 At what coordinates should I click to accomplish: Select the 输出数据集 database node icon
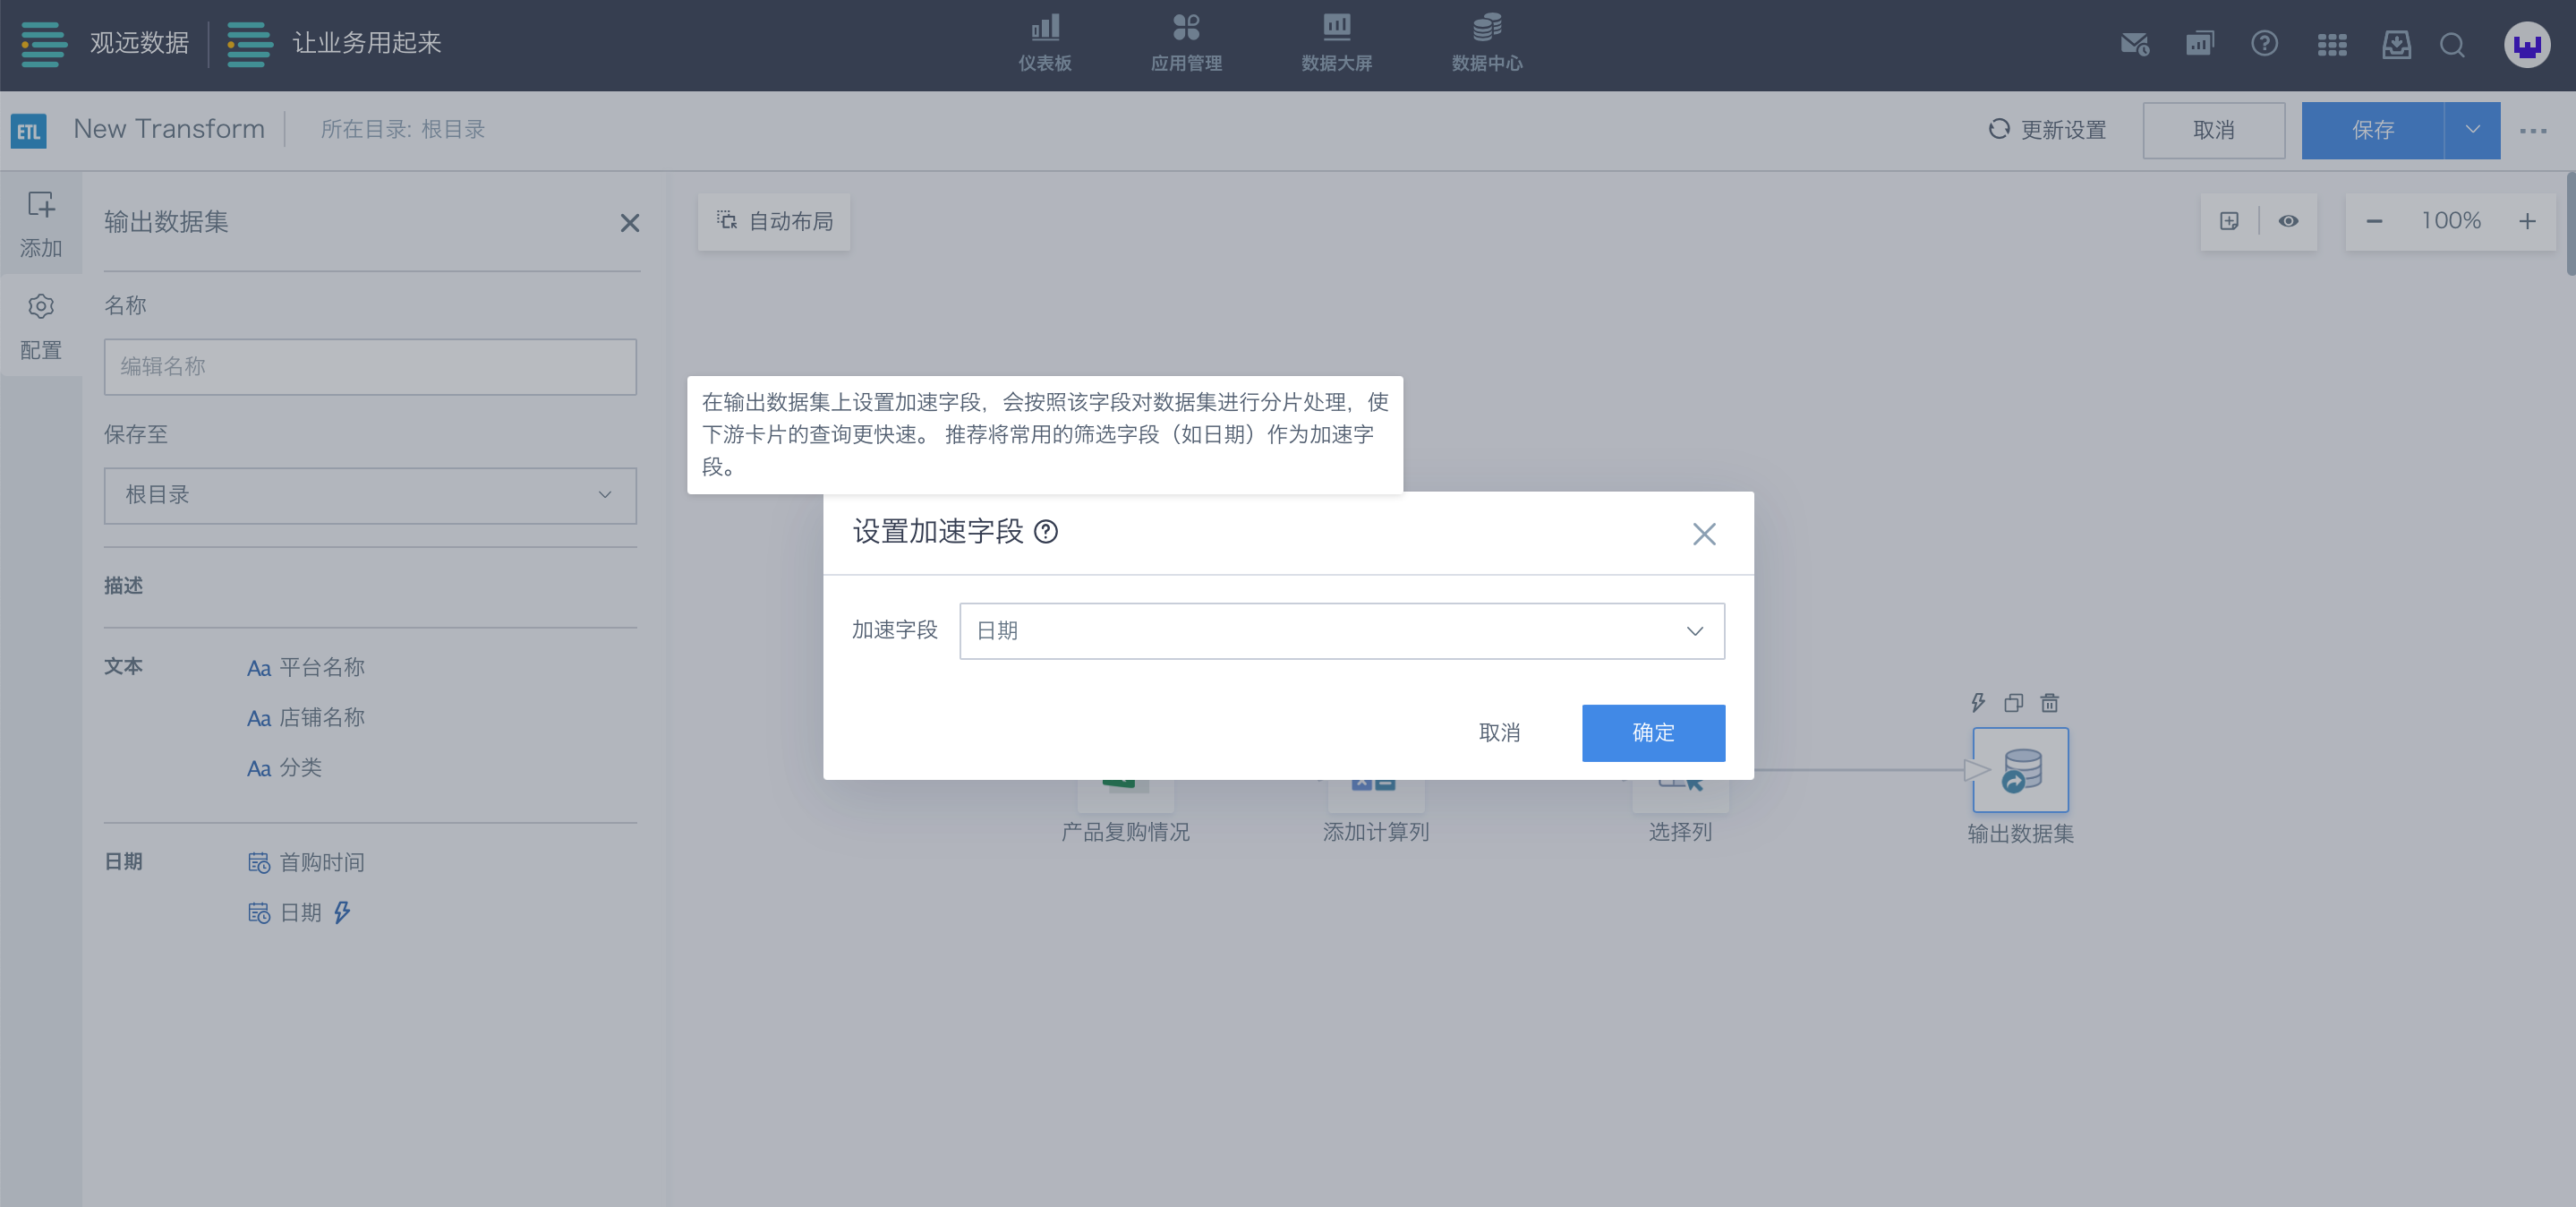pyautogui.click(x=2020, y=769)
